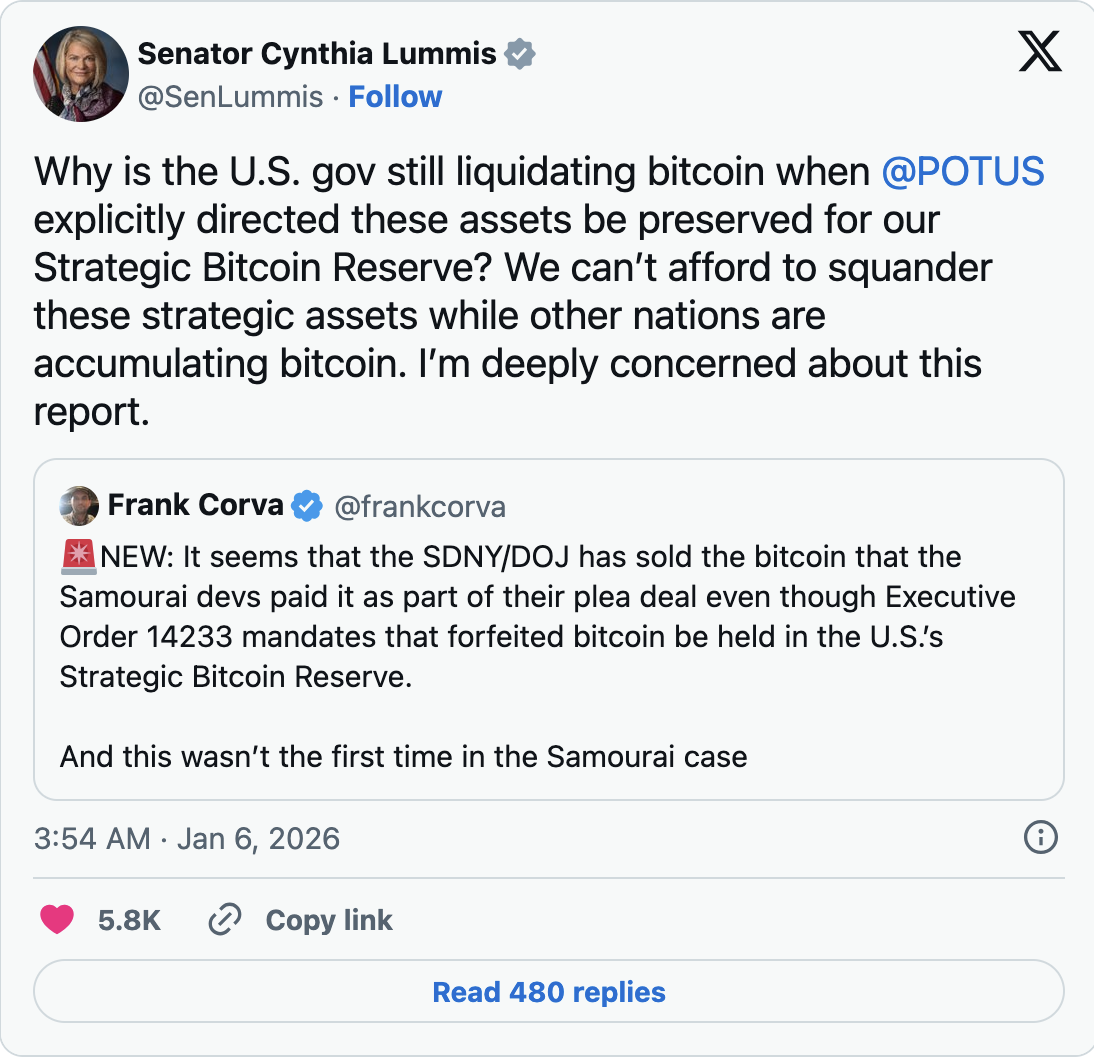Click the X logo icon
This screenshot has height=1062, width=1094.
click(x=1040, y=52)
